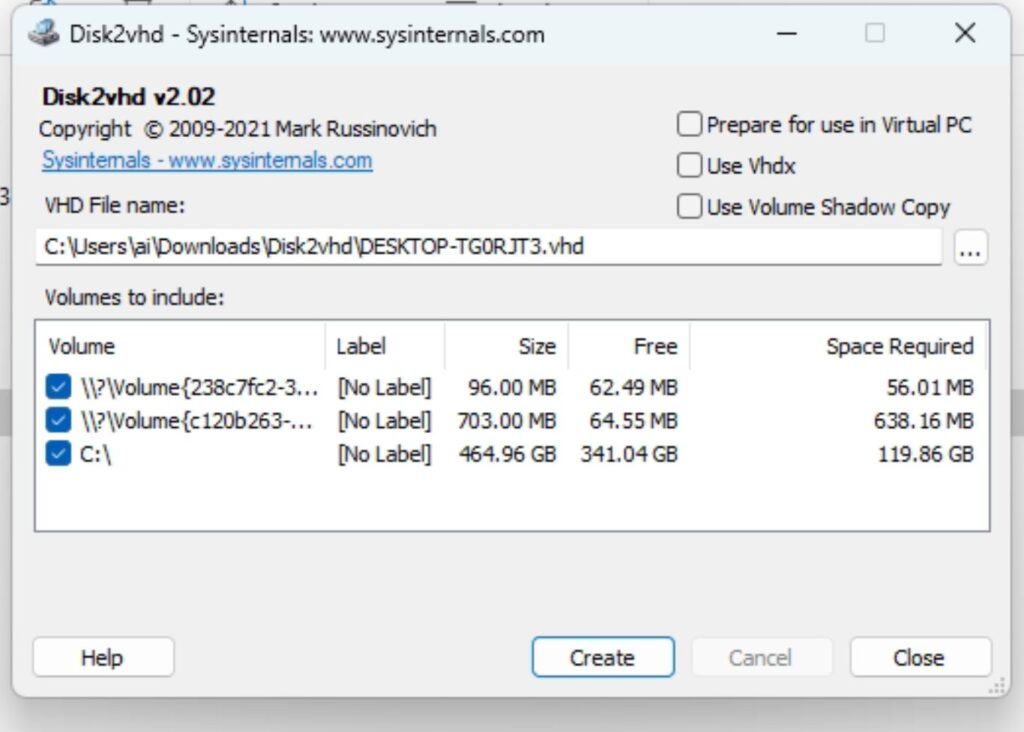The width and height of the screenshot is (1024, 732).
Task: Enable Prepare for use in Virtual PC
Action: coord(690,124)
